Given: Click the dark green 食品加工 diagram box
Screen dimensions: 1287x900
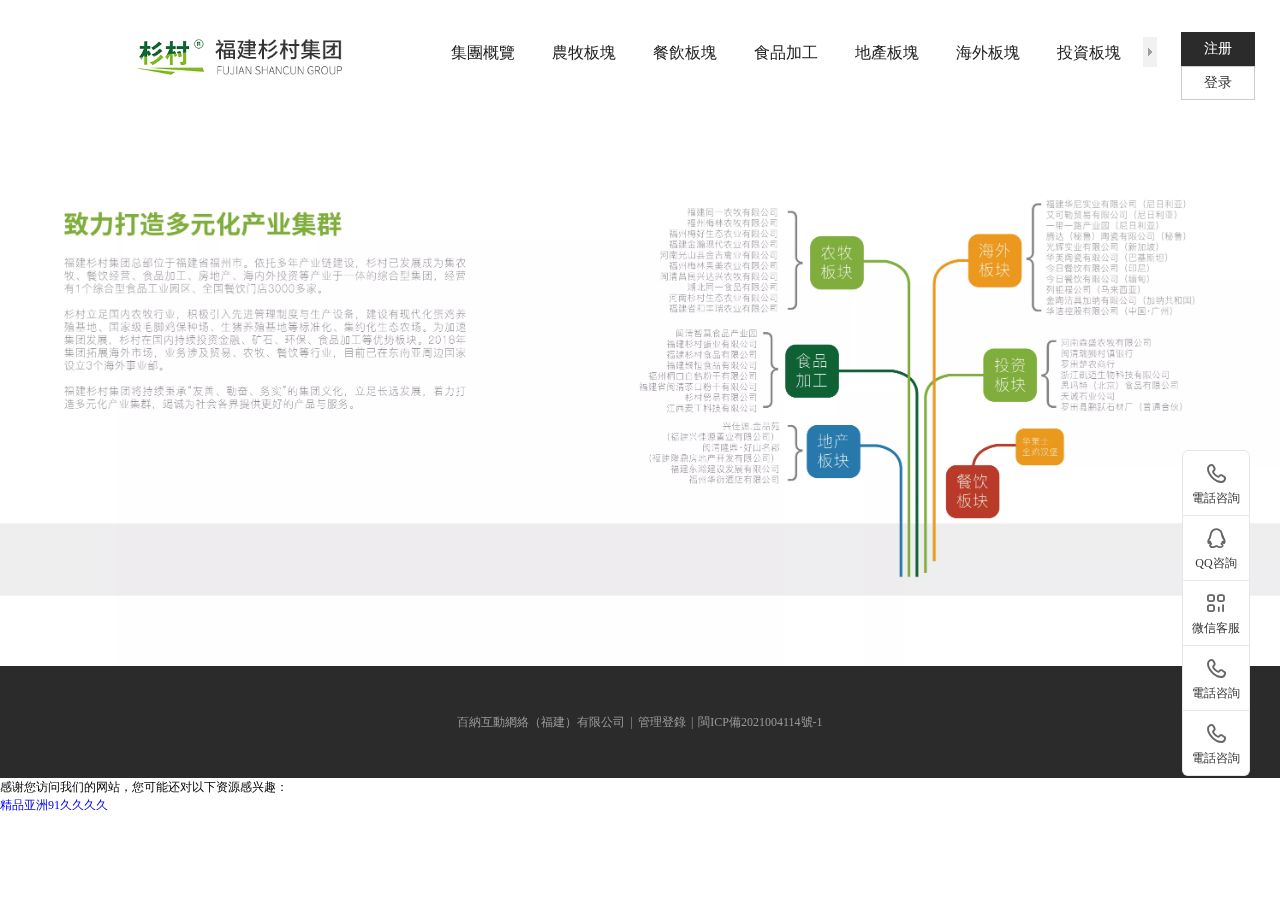Looking at the screenshot, I should [x=811, y=371].
